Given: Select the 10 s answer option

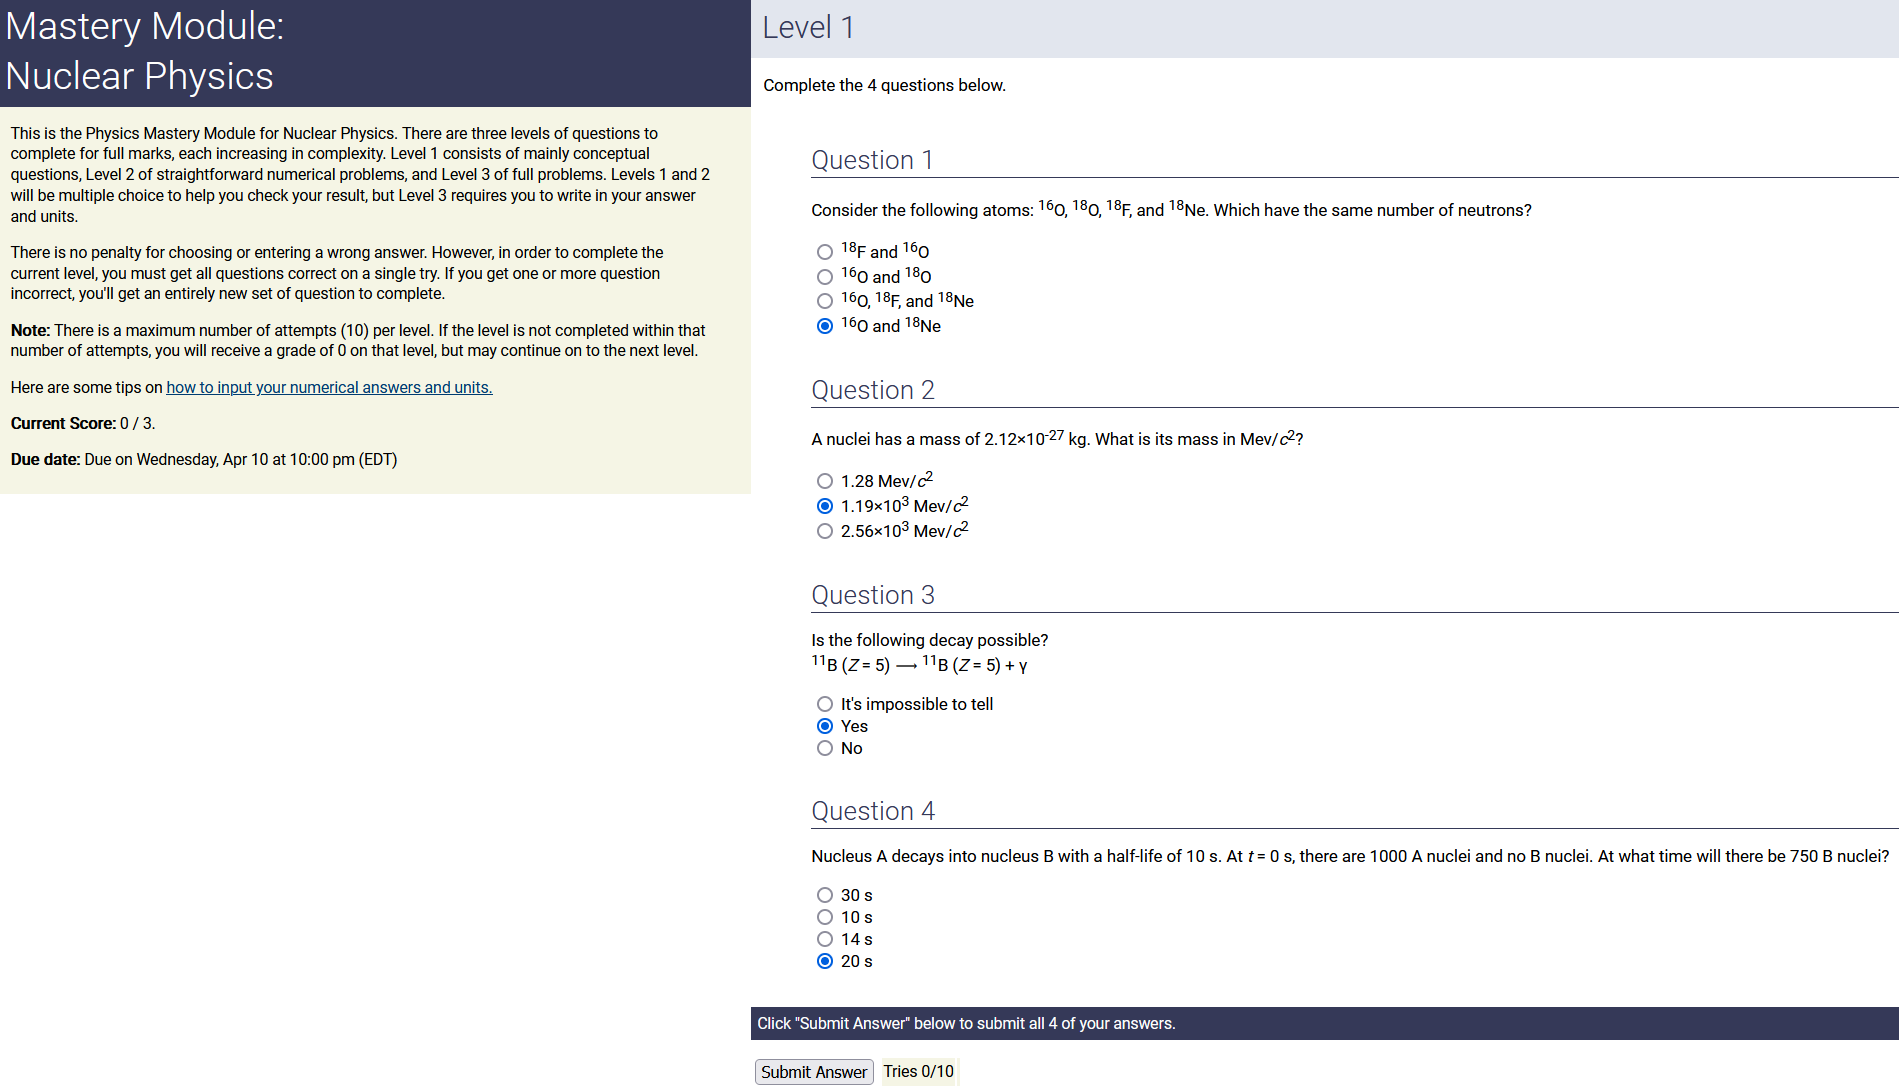Looking at the screenshot, I should (x=824, y=917).
